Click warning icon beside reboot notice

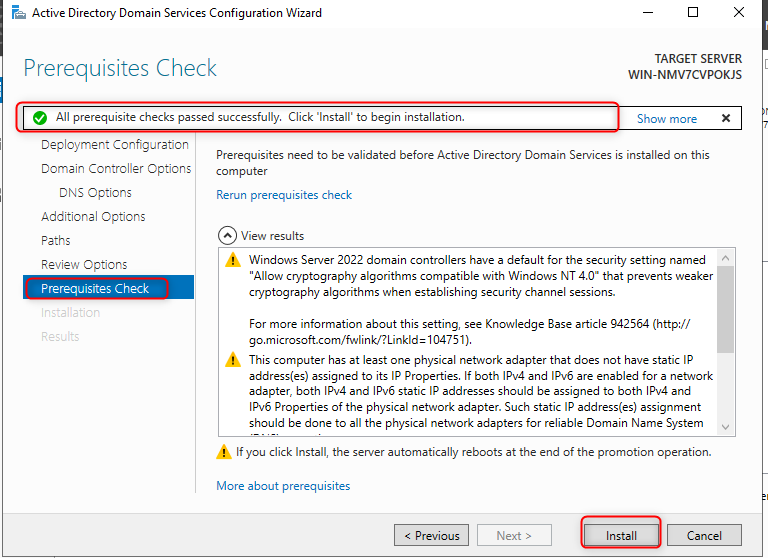click(x=224, y=452)
